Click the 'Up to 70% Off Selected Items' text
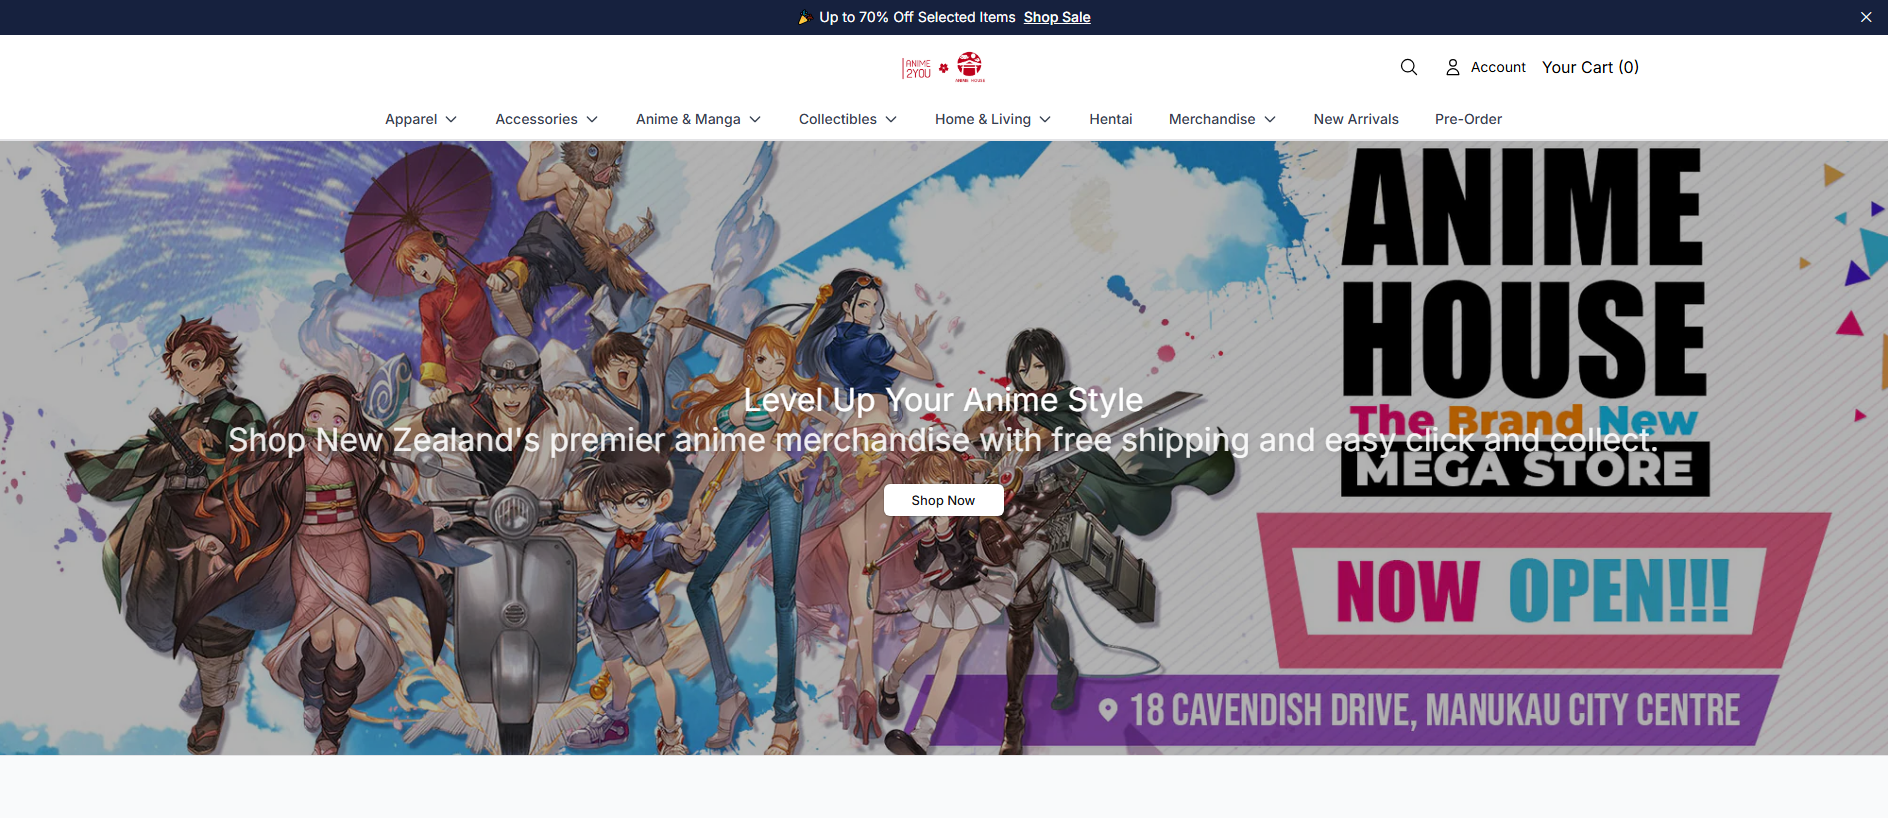Image resolution: width=1888 pixels, height=818 pixels. pos(917,17)
